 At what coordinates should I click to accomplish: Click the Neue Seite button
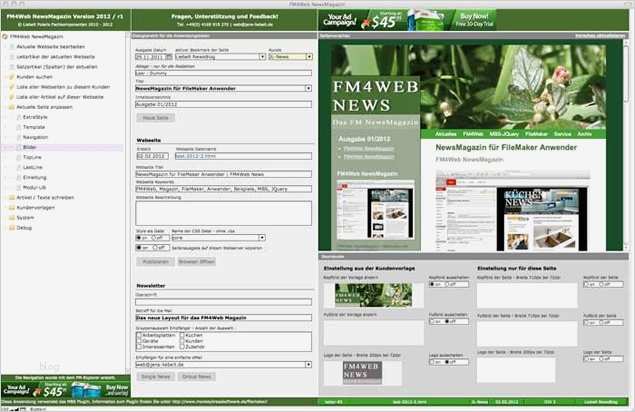point(156,117)
